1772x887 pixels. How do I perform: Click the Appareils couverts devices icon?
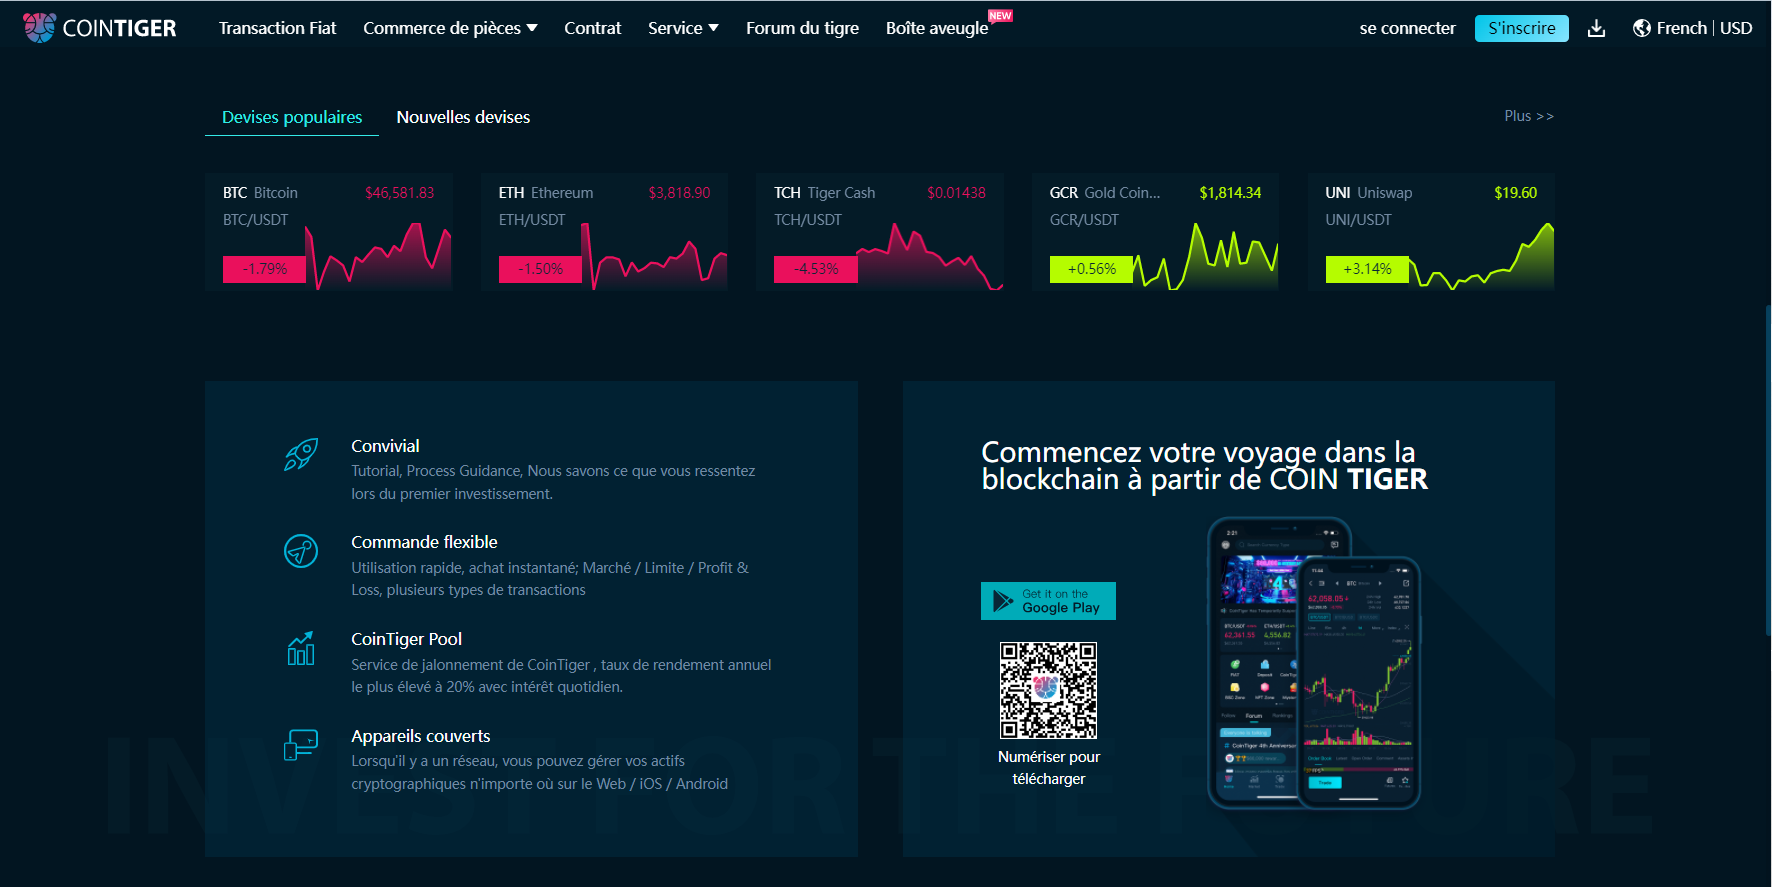[301, 745]
